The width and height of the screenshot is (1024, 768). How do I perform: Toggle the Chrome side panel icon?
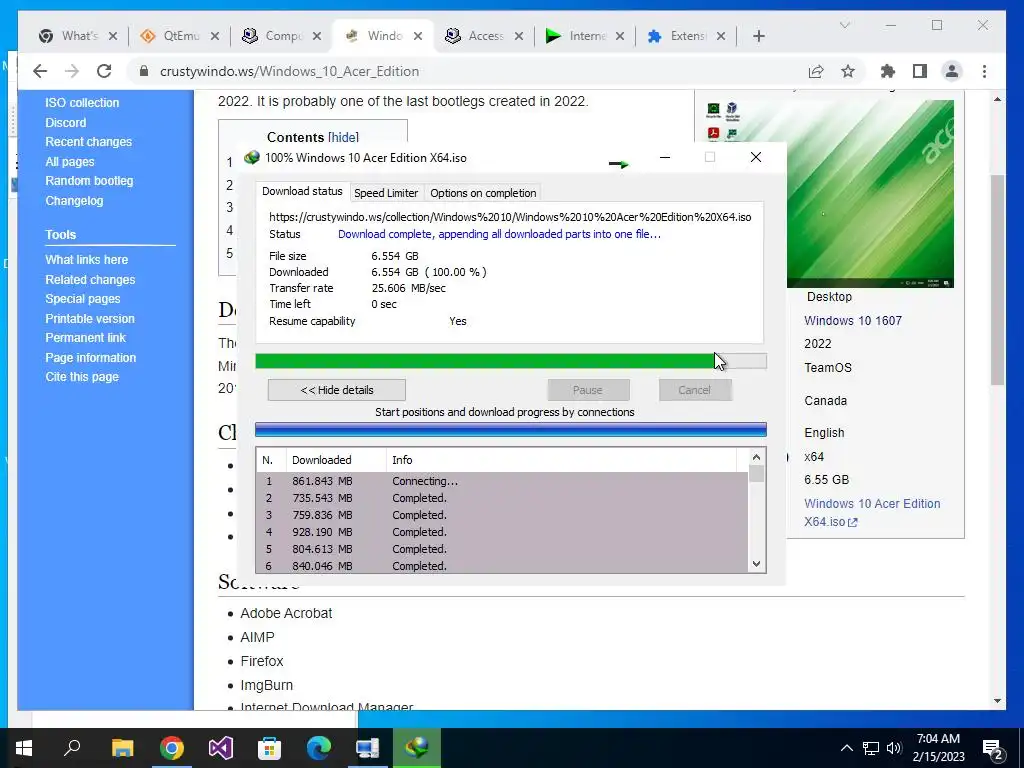(920, 71)
